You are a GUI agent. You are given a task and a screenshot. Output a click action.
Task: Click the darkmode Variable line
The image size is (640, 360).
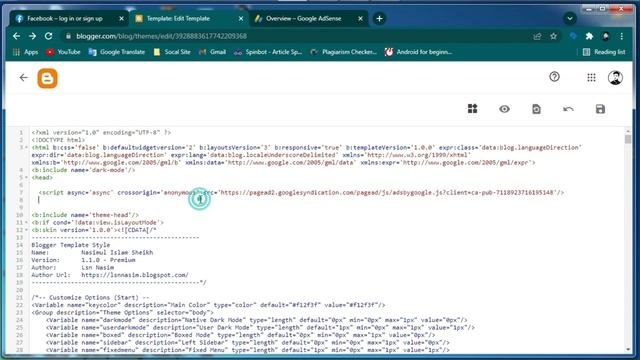click(x=256, y=320)
